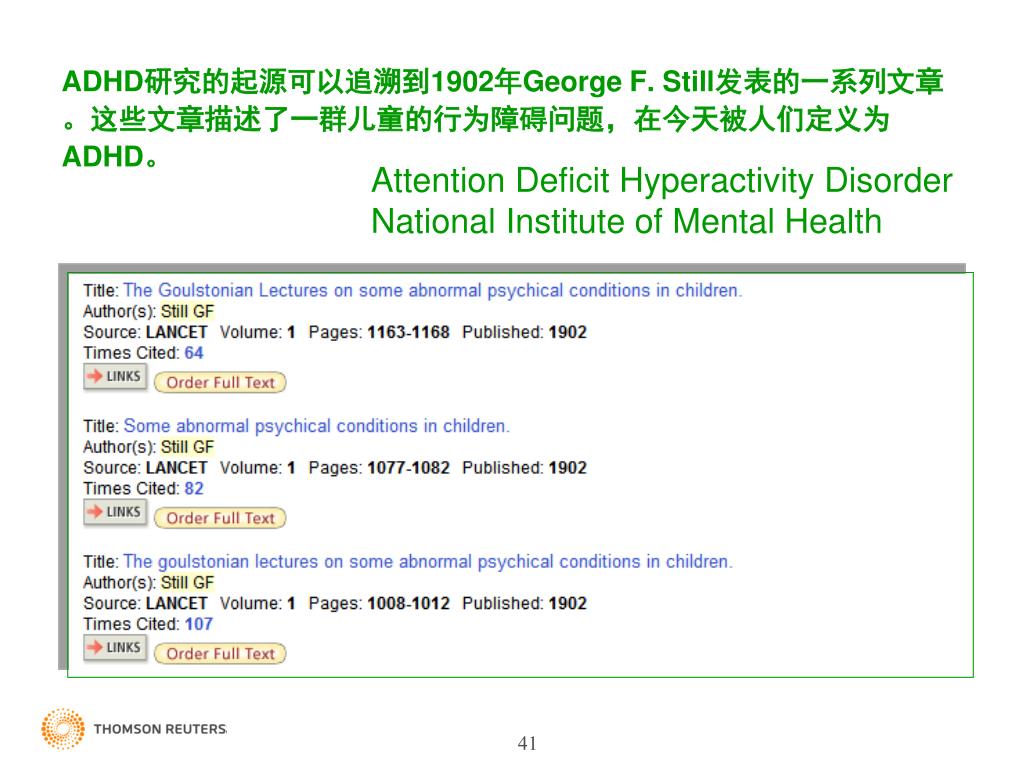Open the 'Some abnormal psychical conditions in children' title

pos(317,426)
